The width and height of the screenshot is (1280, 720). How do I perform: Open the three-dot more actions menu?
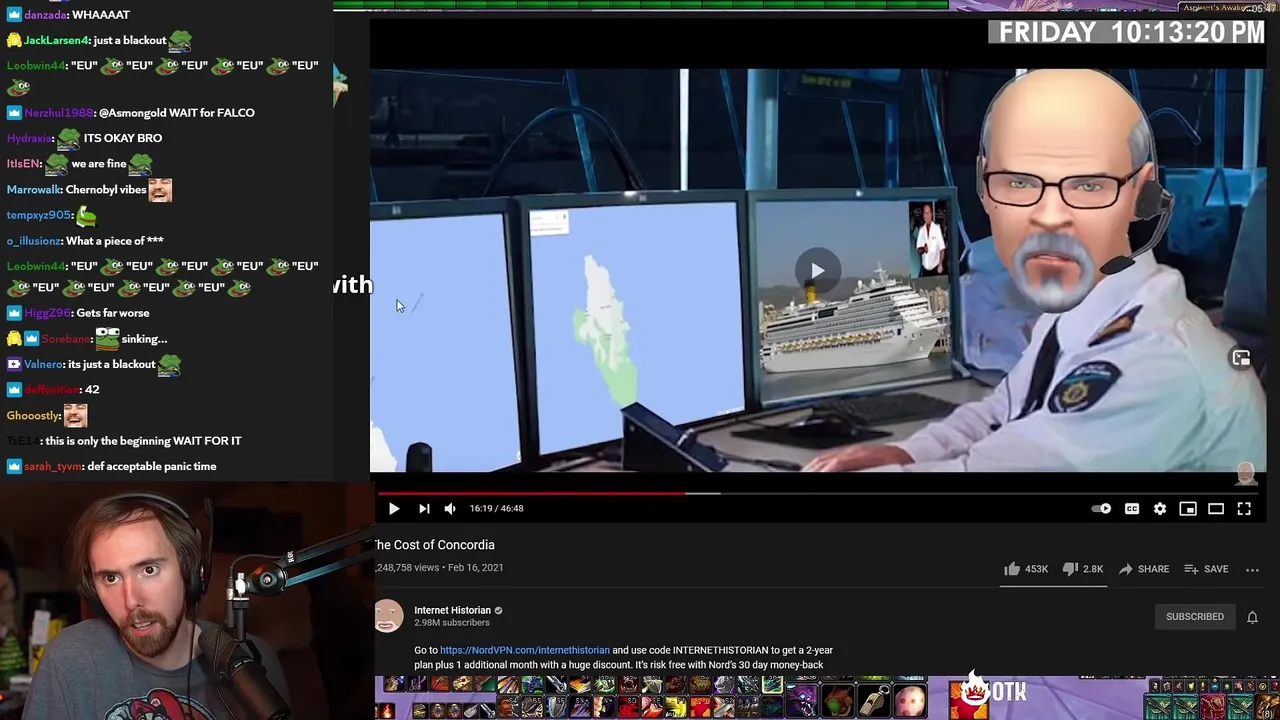click(x=1252, y=569)
